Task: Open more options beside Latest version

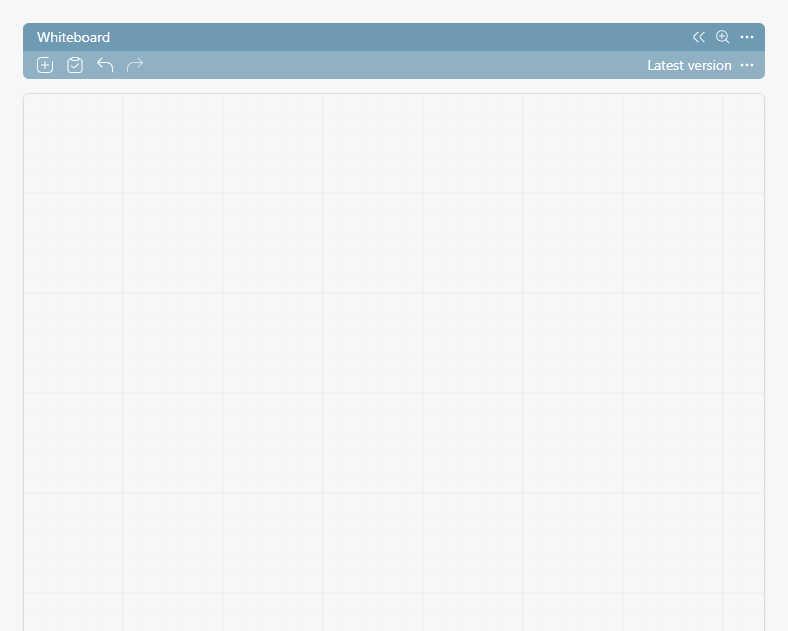Action: point(747,65)
